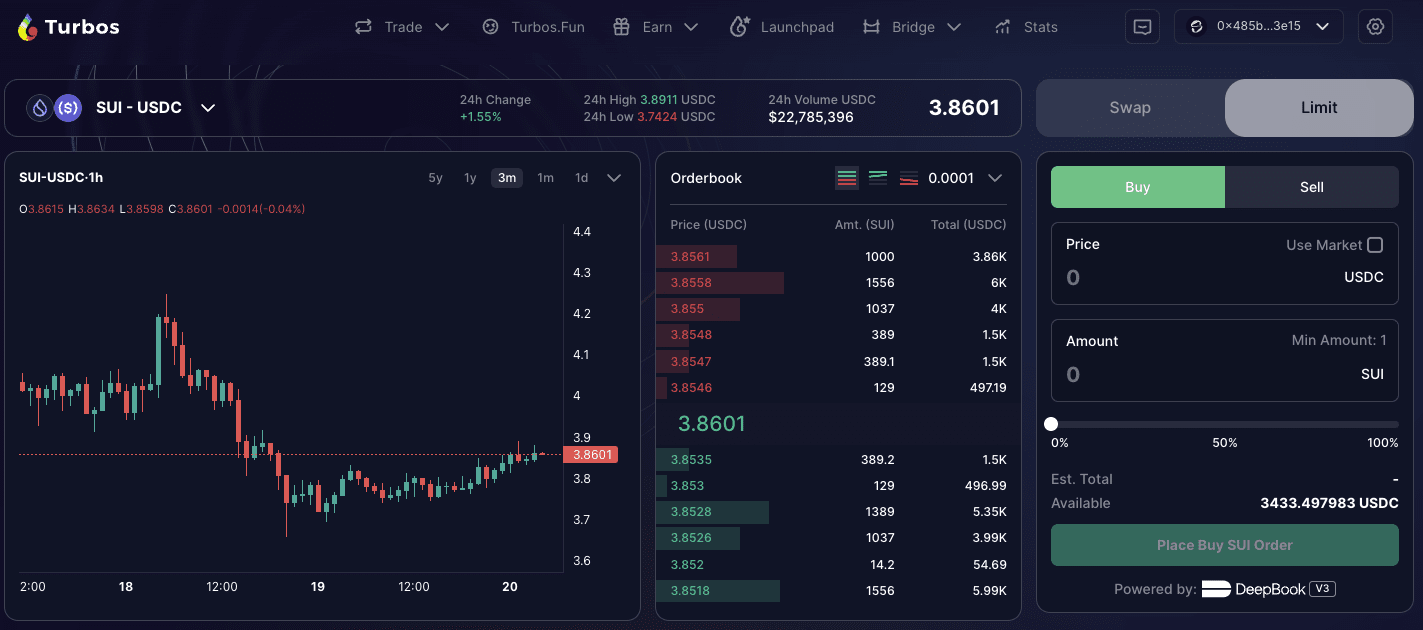Click the wallet avatar icon

click(1195, 27)
